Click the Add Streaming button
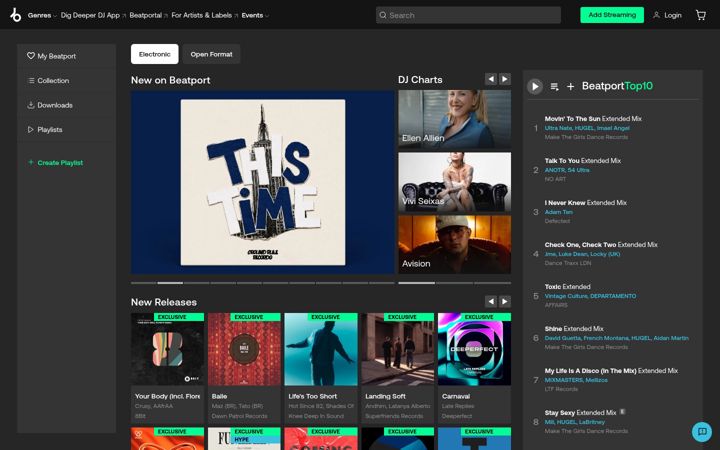This screenshot has width=720, height=450. click(x=612, y=15)
